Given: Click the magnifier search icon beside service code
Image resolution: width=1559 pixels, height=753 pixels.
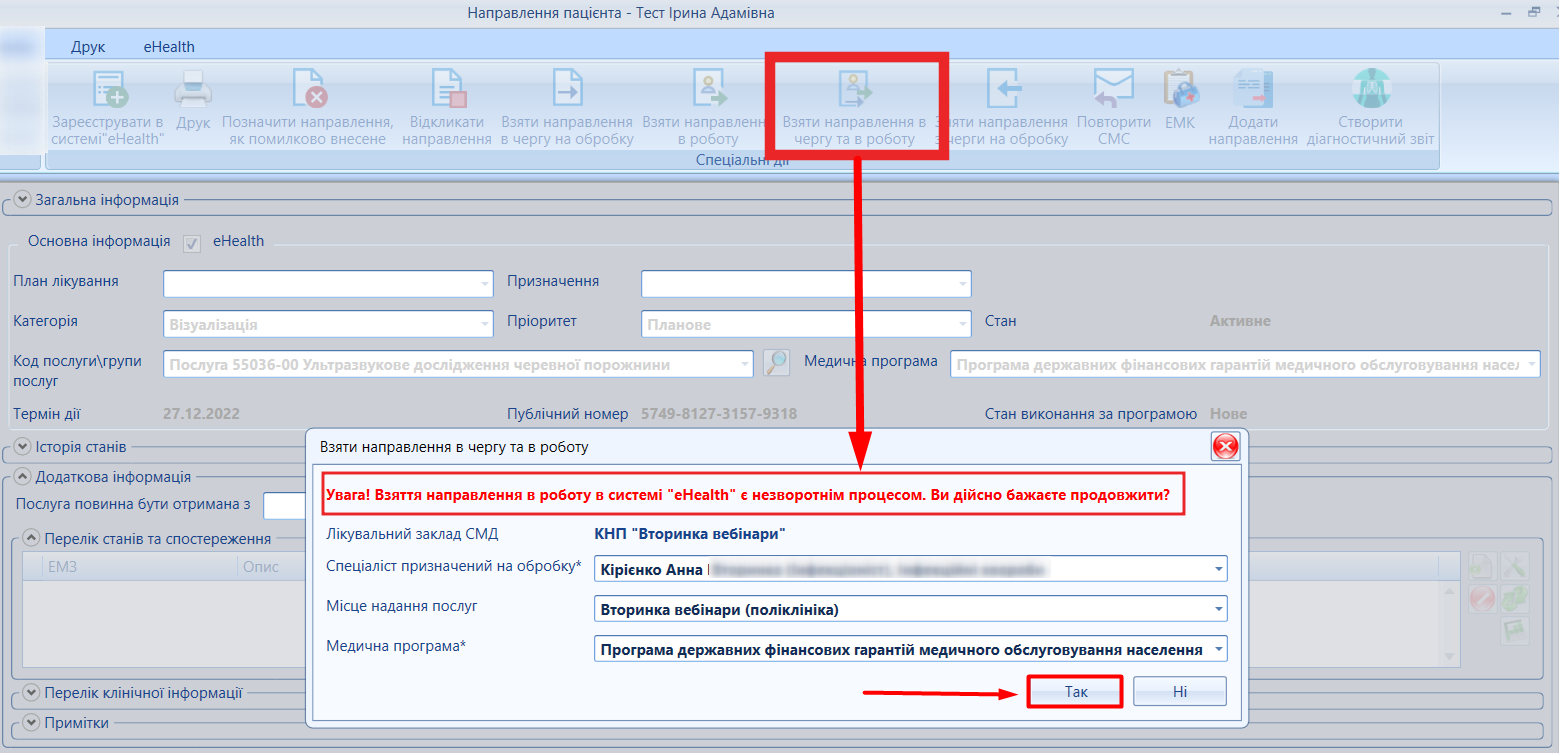Looking at the screenshot, I should [x=776, y=363].
